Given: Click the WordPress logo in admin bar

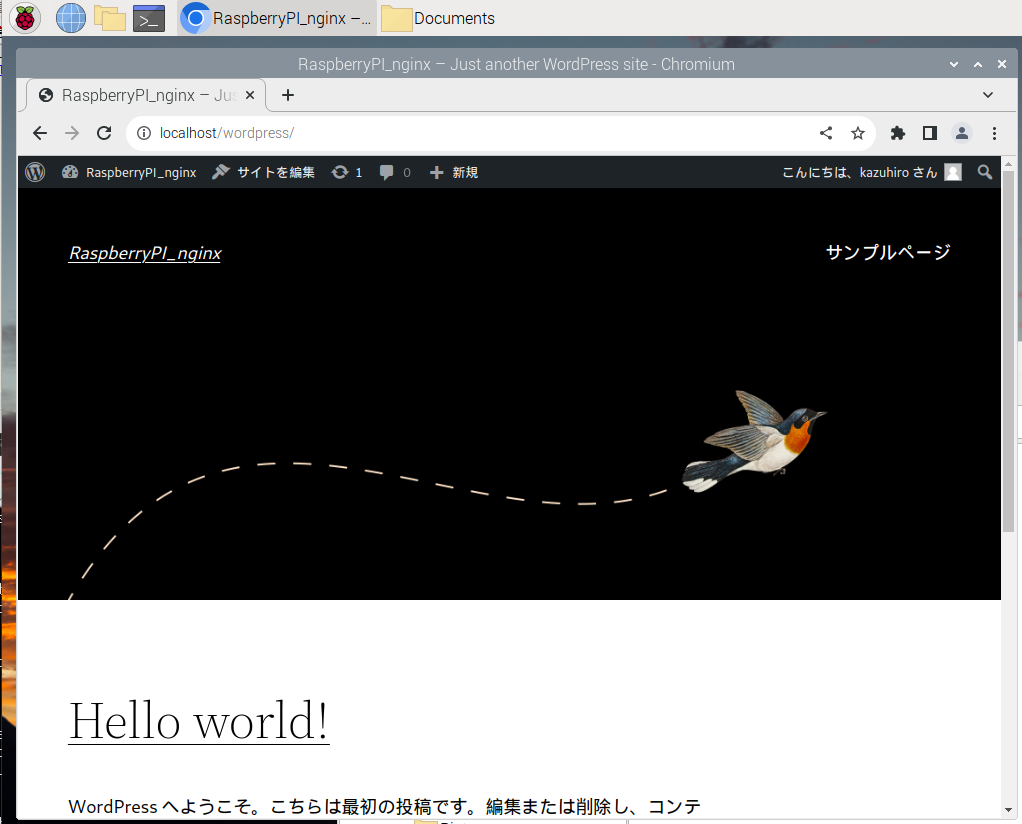Looking at the screenshot, I should point(35,172).
